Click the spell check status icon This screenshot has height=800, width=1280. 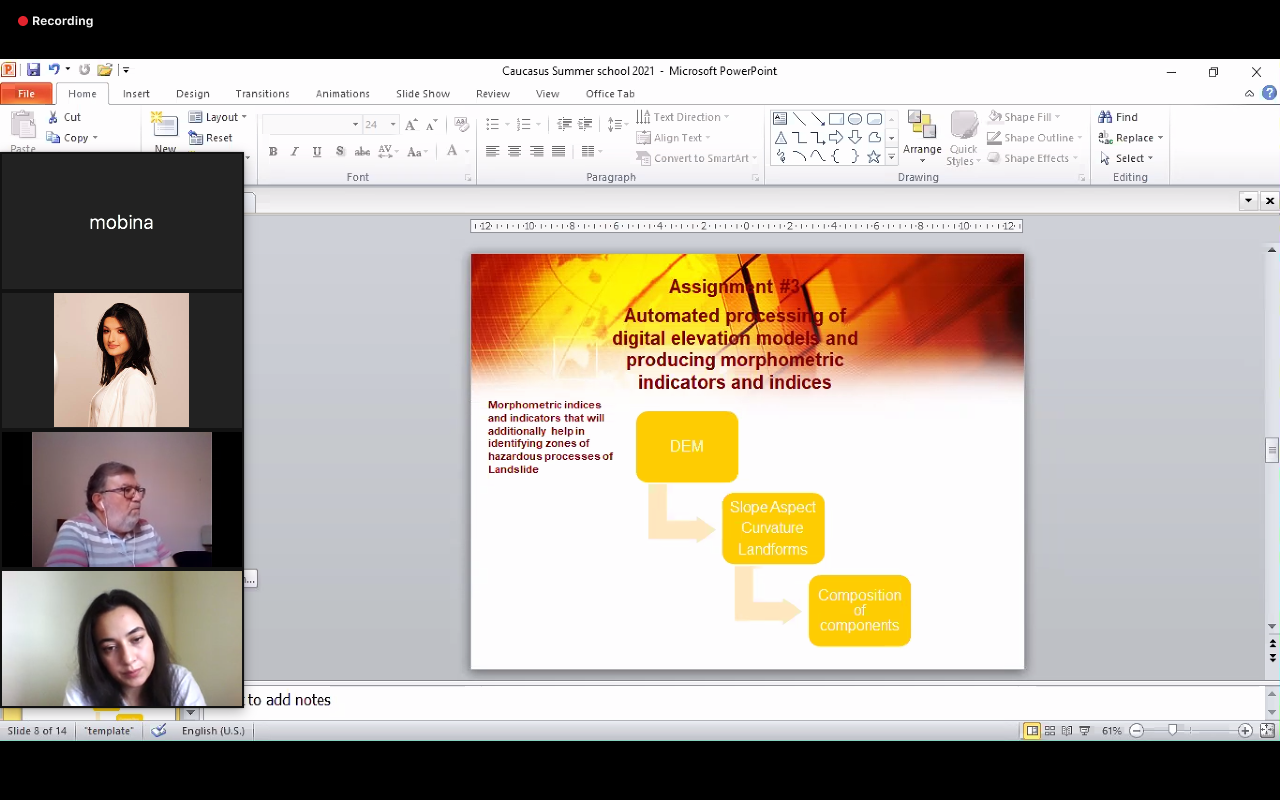(x=159, y=731)
